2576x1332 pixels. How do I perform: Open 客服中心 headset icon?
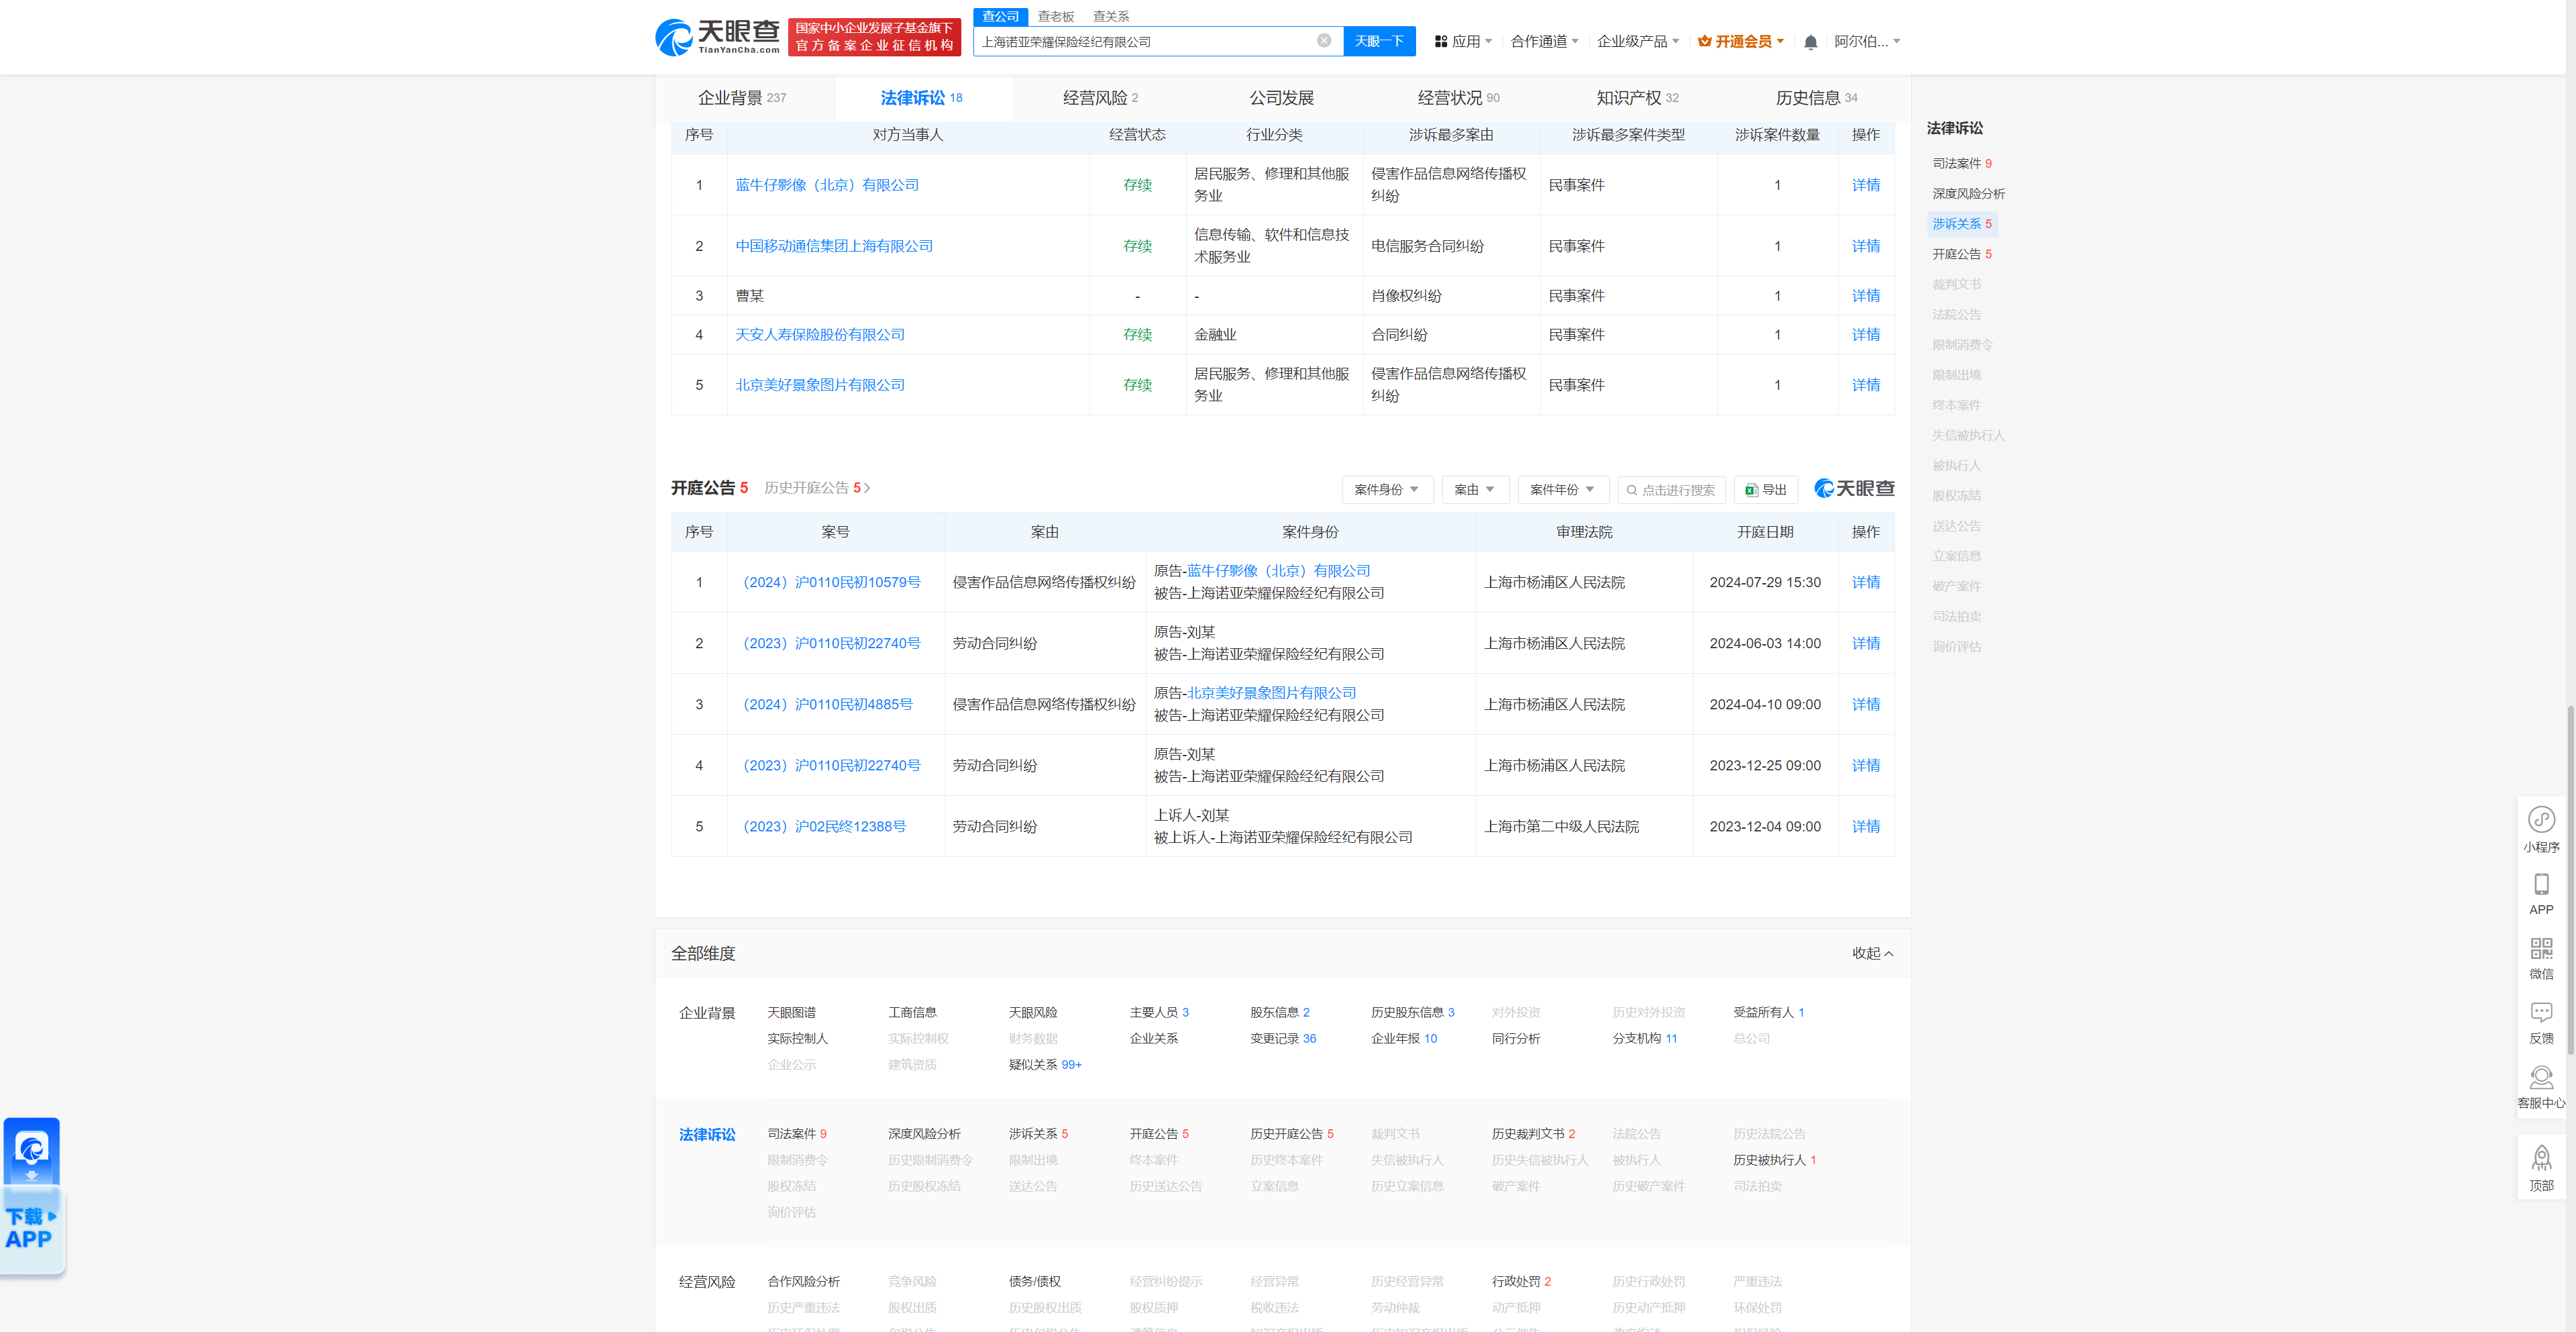tap(2541, 1087)
